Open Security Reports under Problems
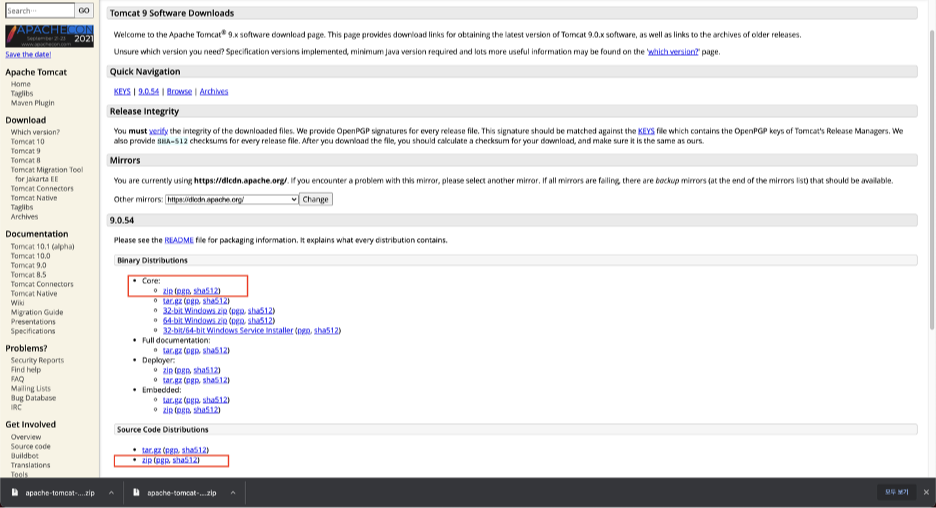936x508 pixels. (37, 361)
